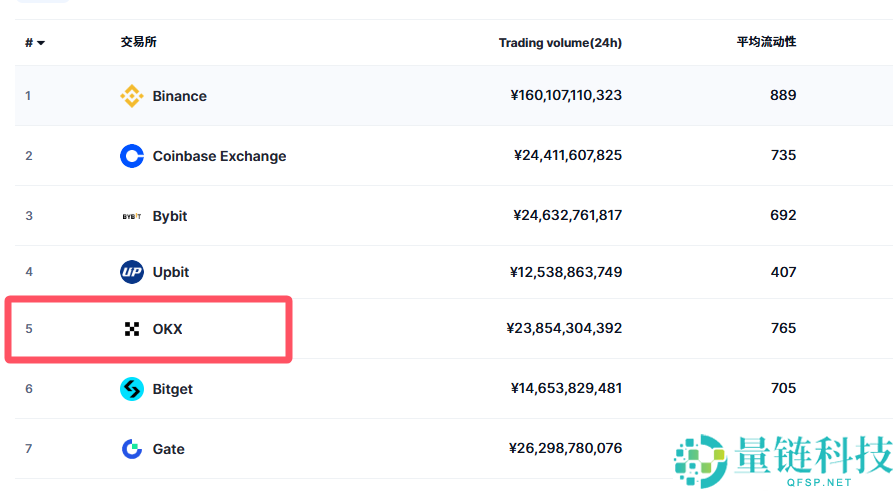Open the Upbit exchange page
893x493 pixels.
point(171,272)
